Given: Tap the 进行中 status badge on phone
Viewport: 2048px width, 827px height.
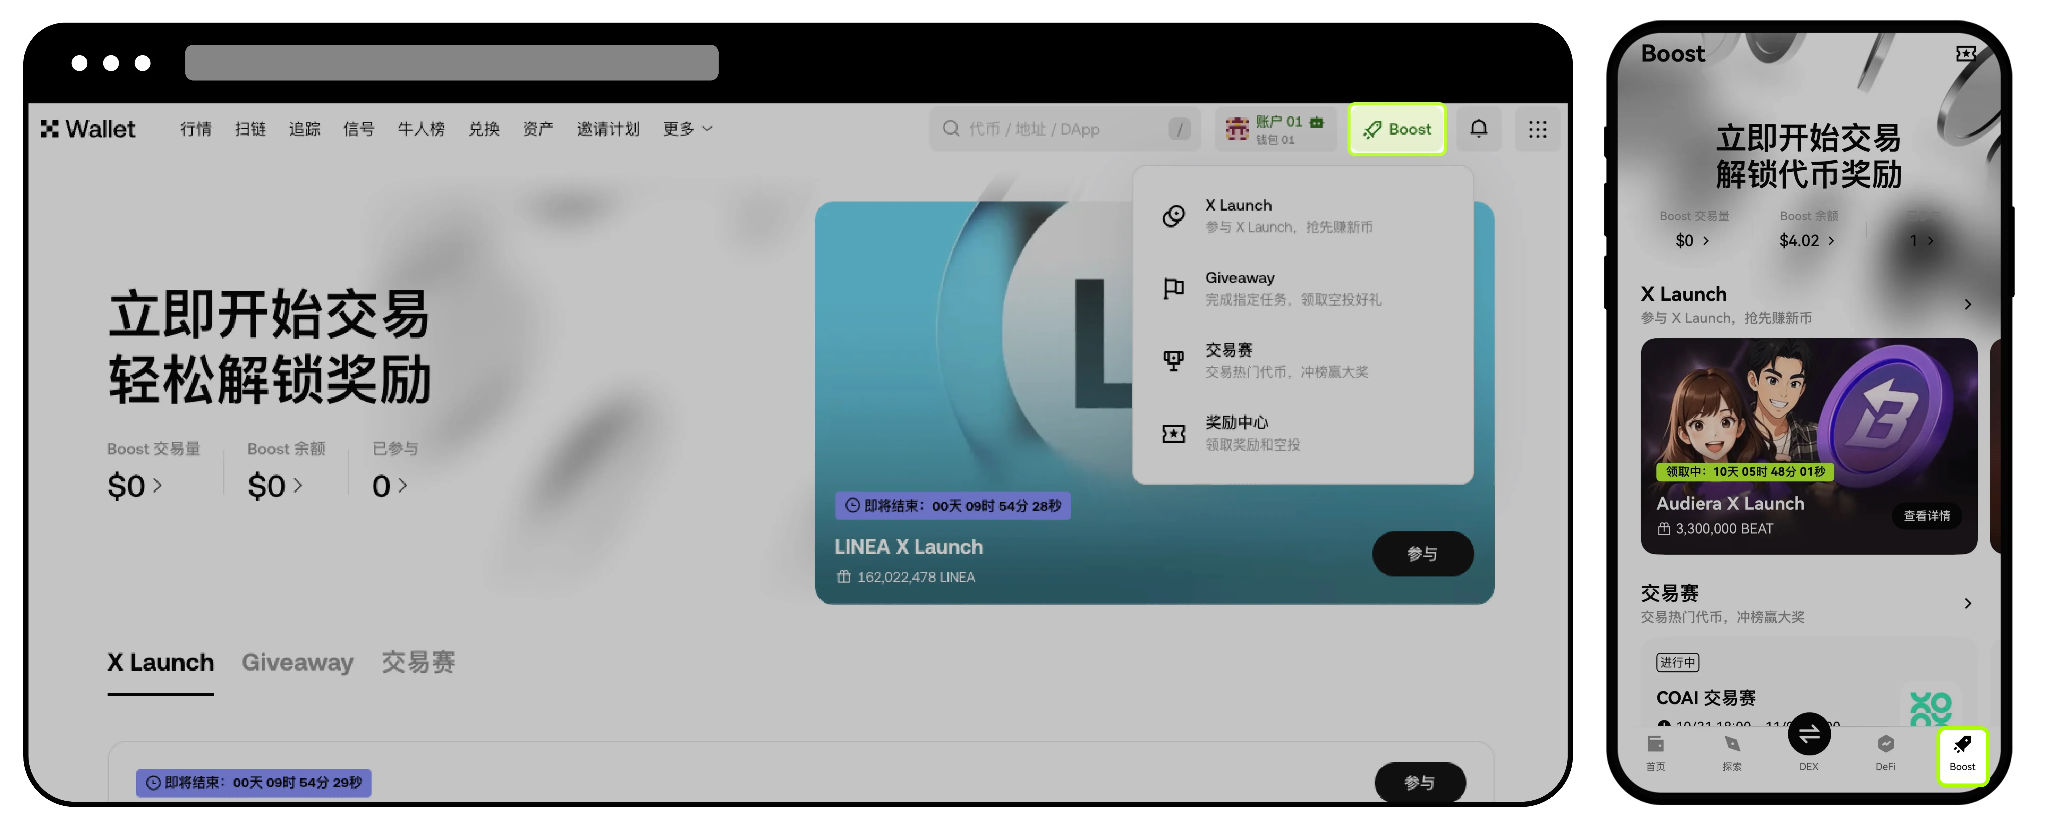Looking at the screenshot, I should (1678, 662).
